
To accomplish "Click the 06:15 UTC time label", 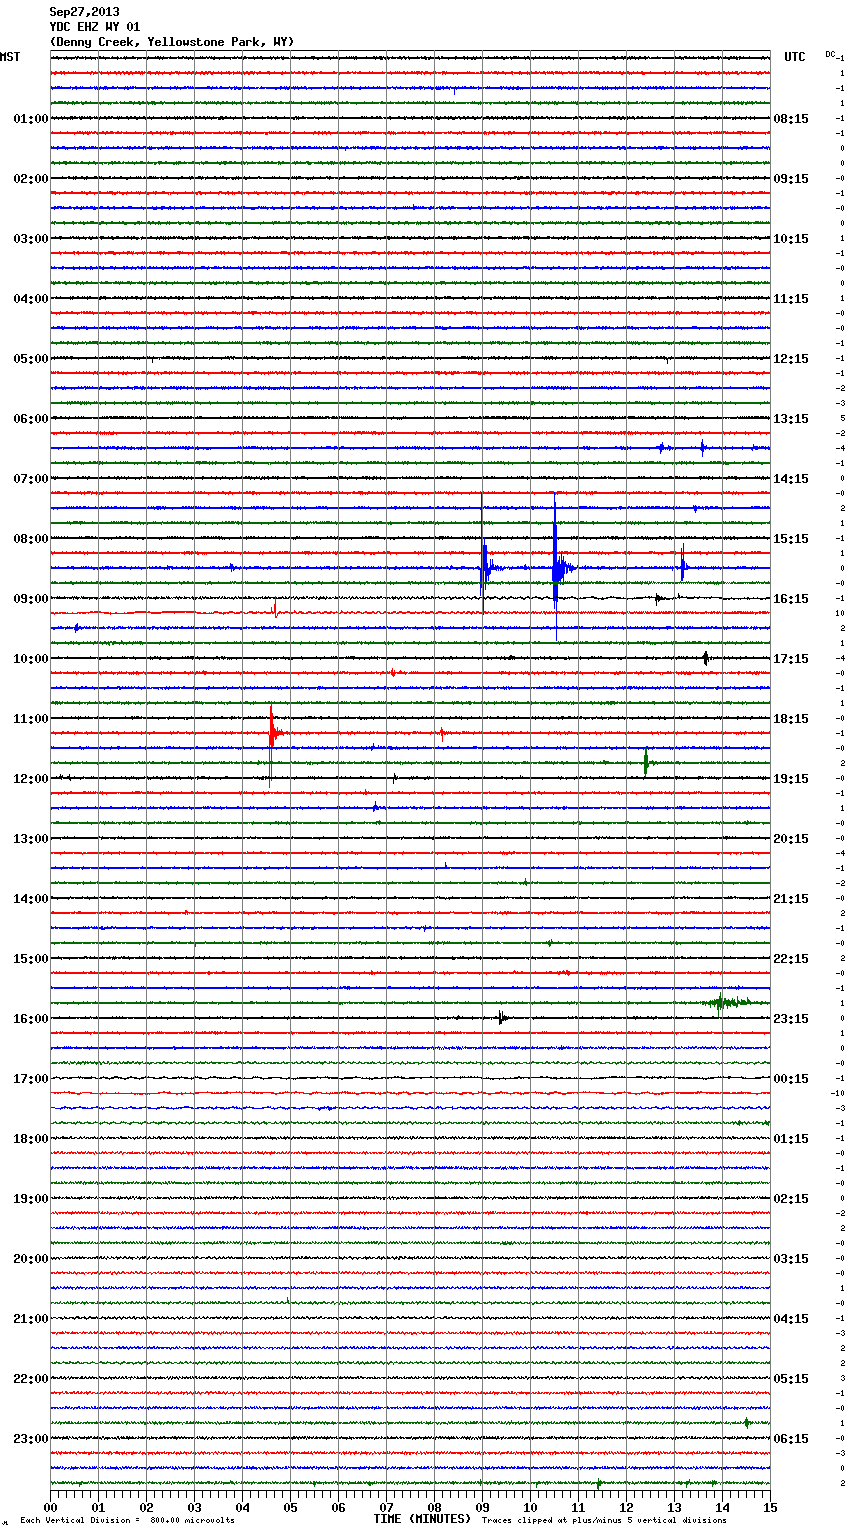I will tap(791, 1439).
